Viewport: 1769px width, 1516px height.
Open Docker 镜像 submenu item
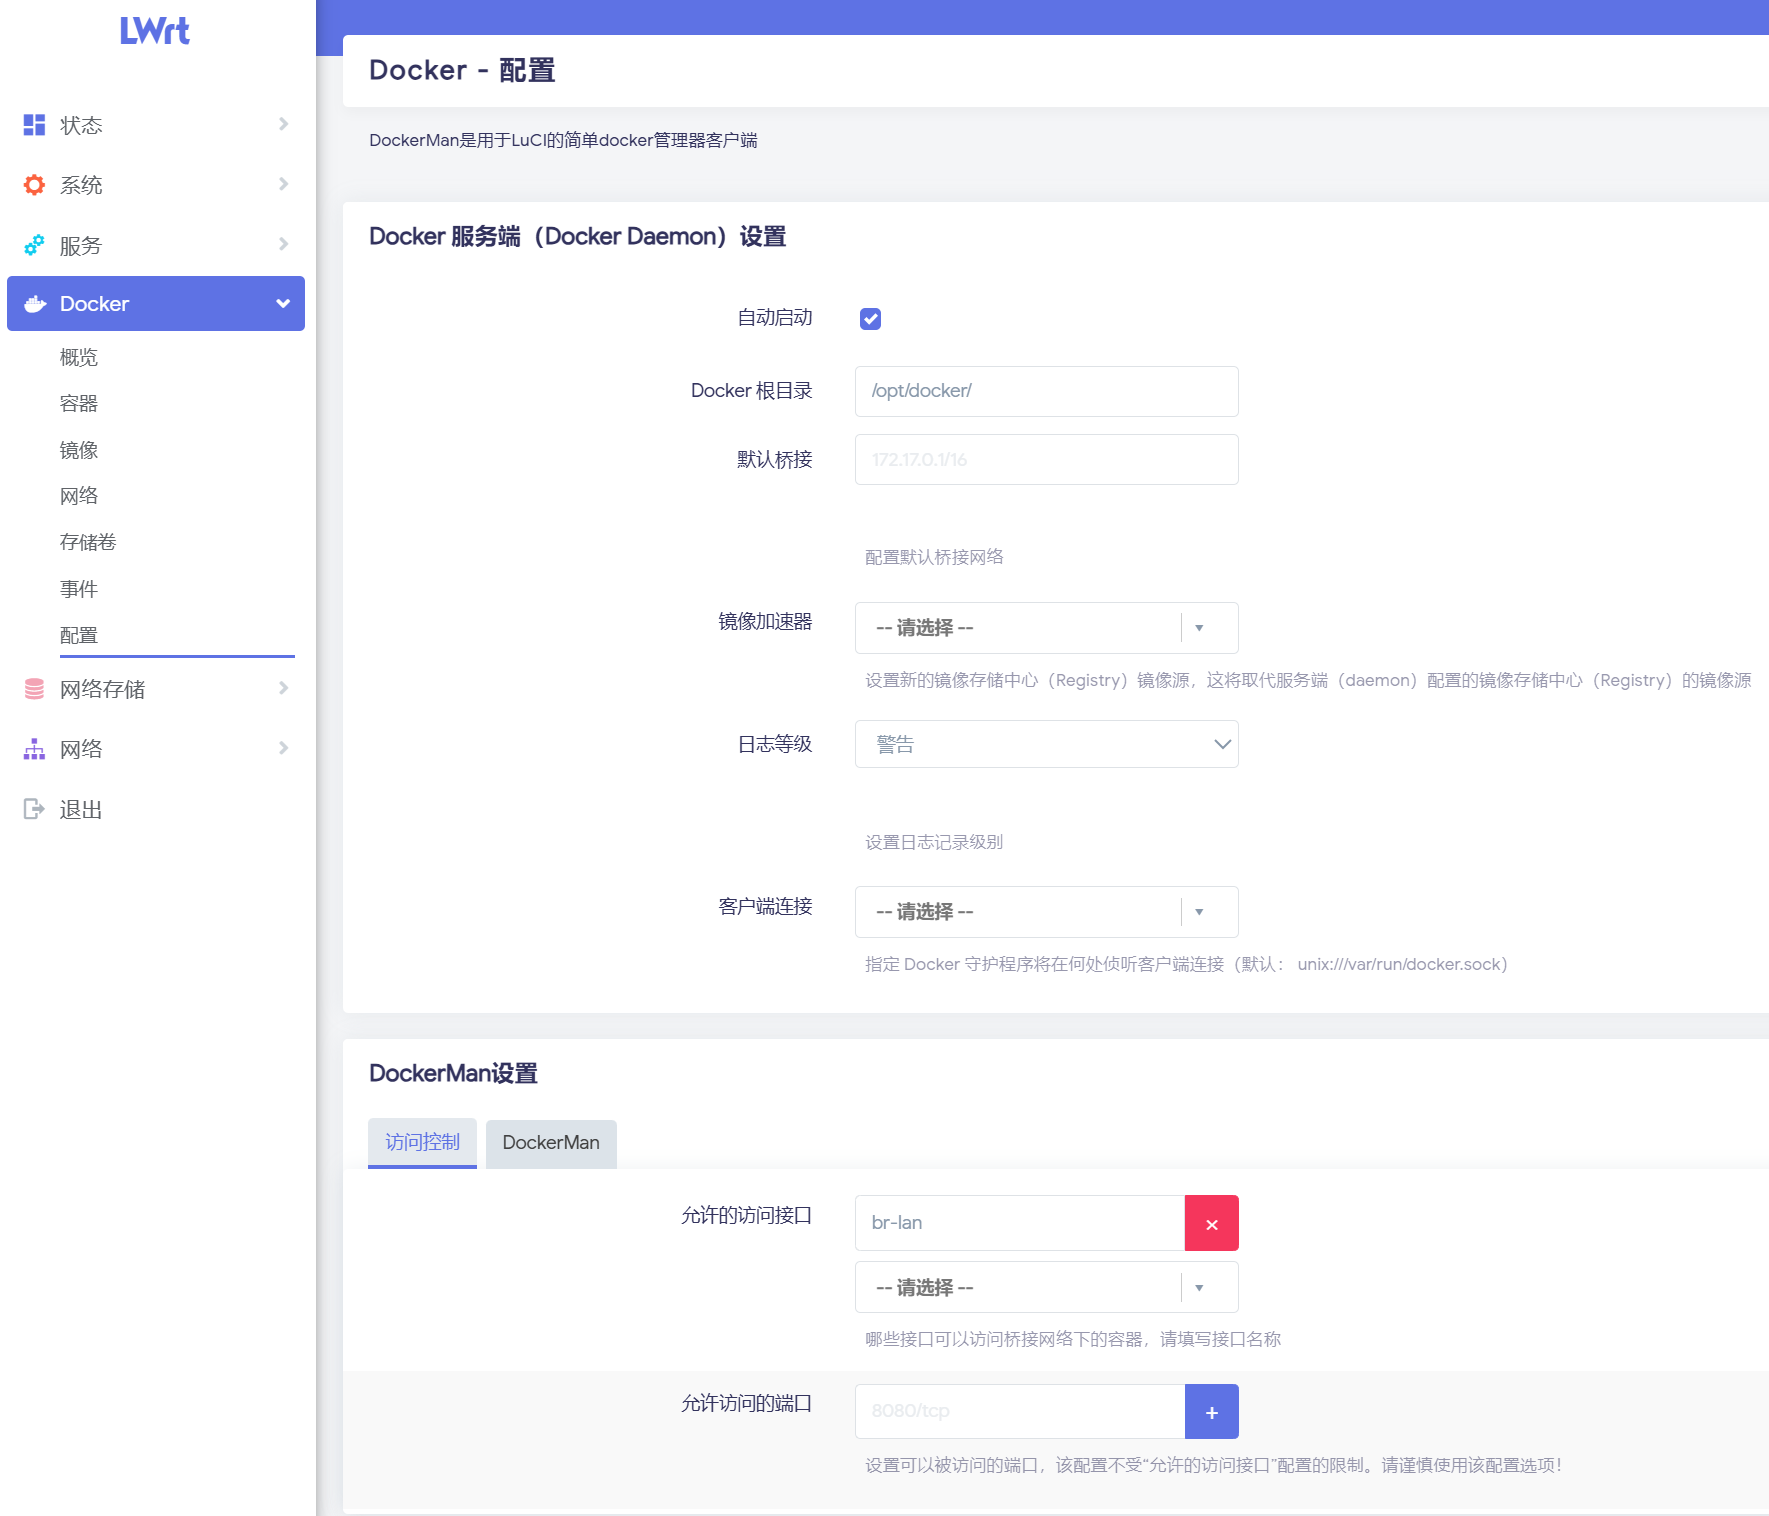(x=79, y=450)
